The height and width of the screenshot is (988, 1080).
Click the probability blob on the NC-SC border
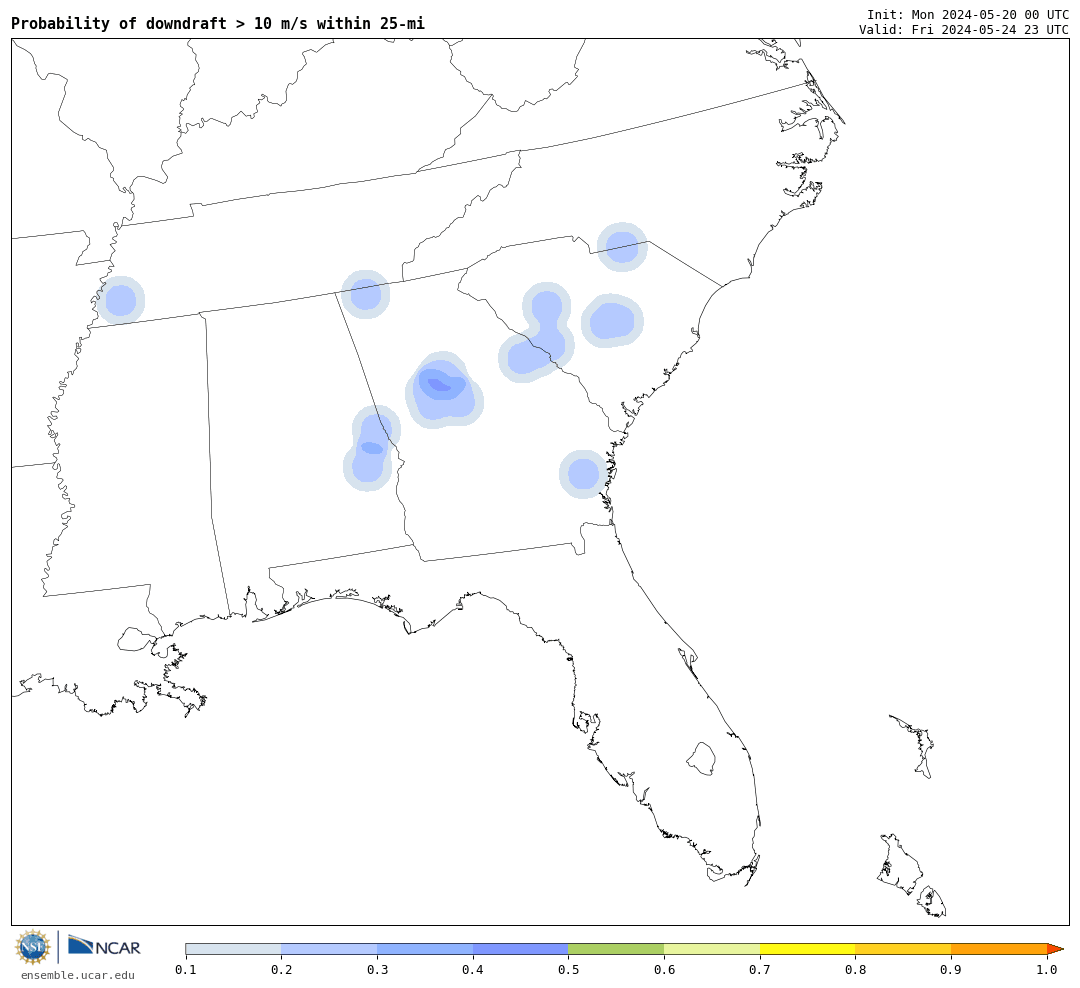[x=622, y=247]
